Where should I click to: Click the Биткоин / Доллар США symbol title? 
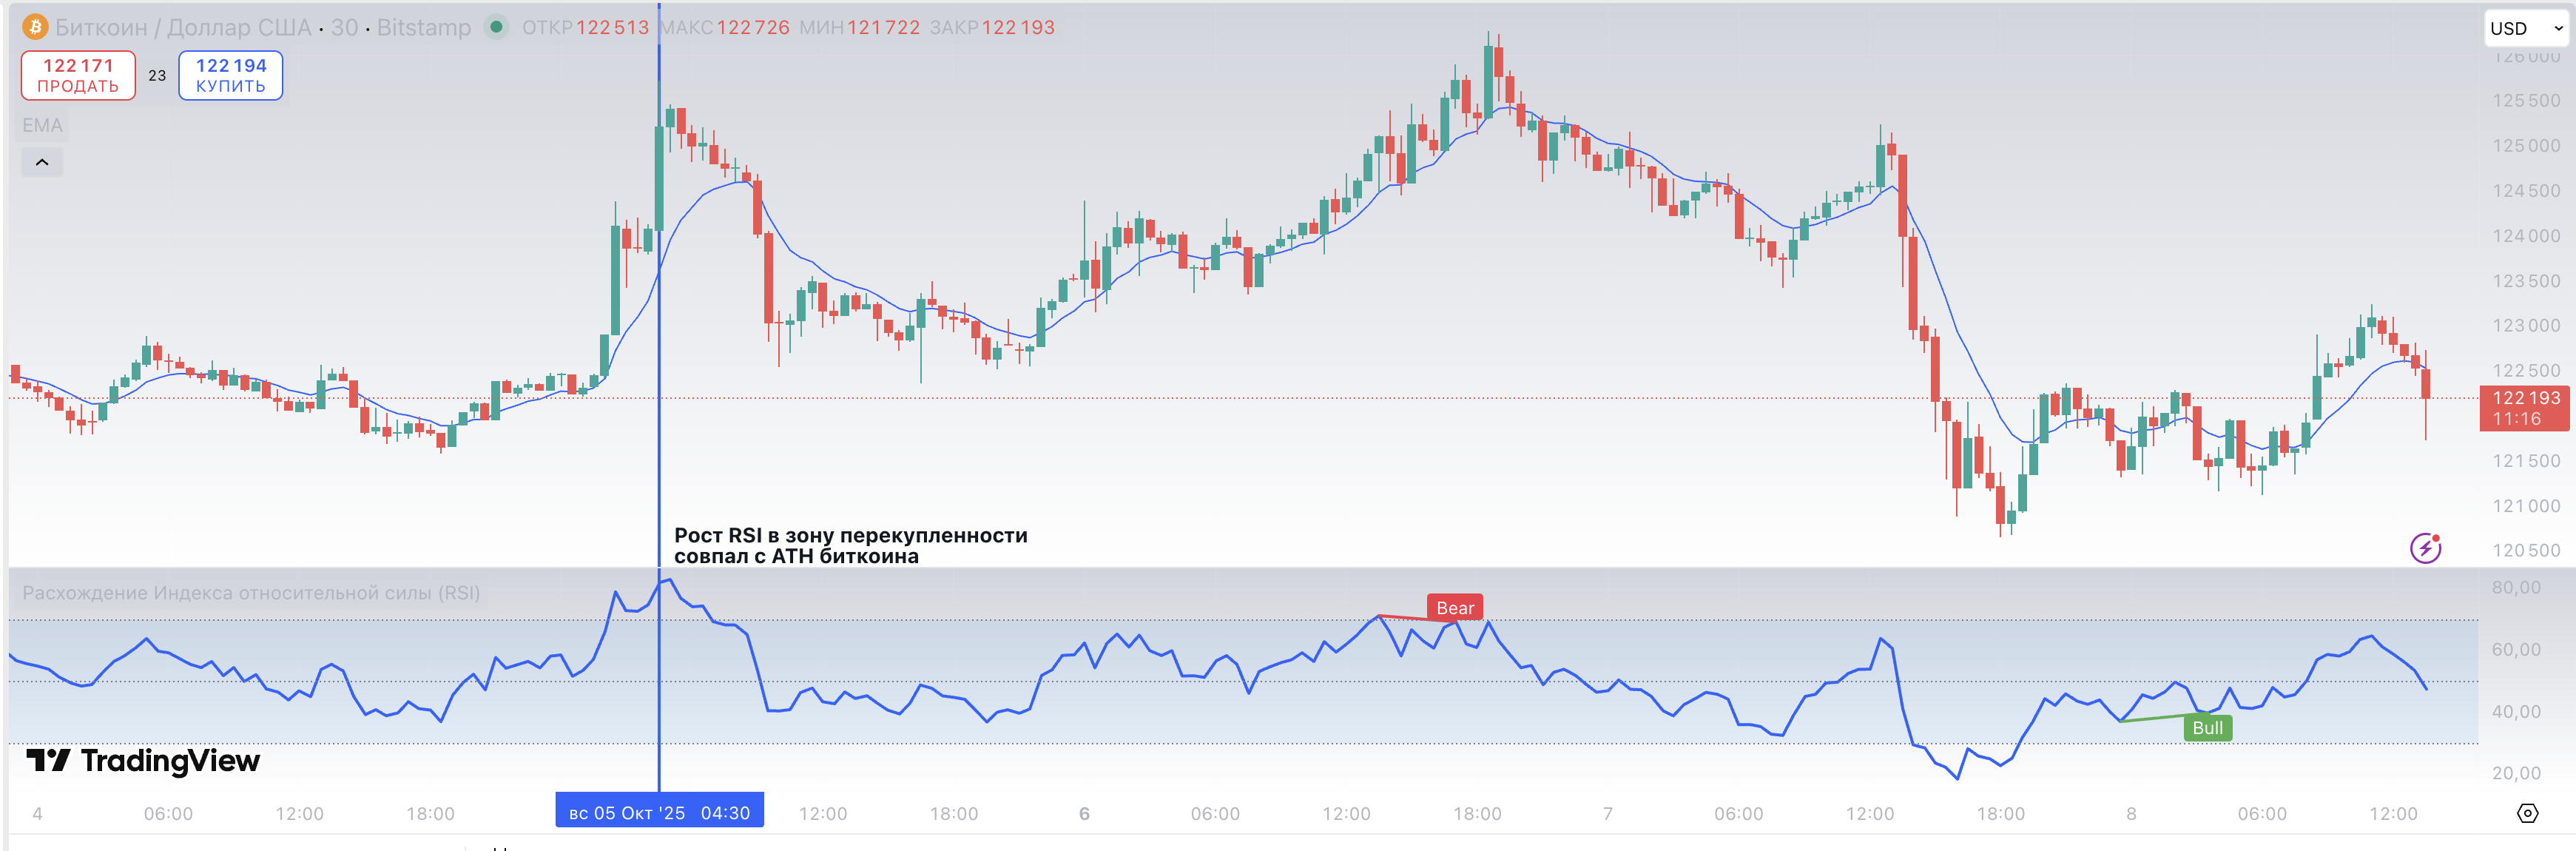click(x=183, y=27)
